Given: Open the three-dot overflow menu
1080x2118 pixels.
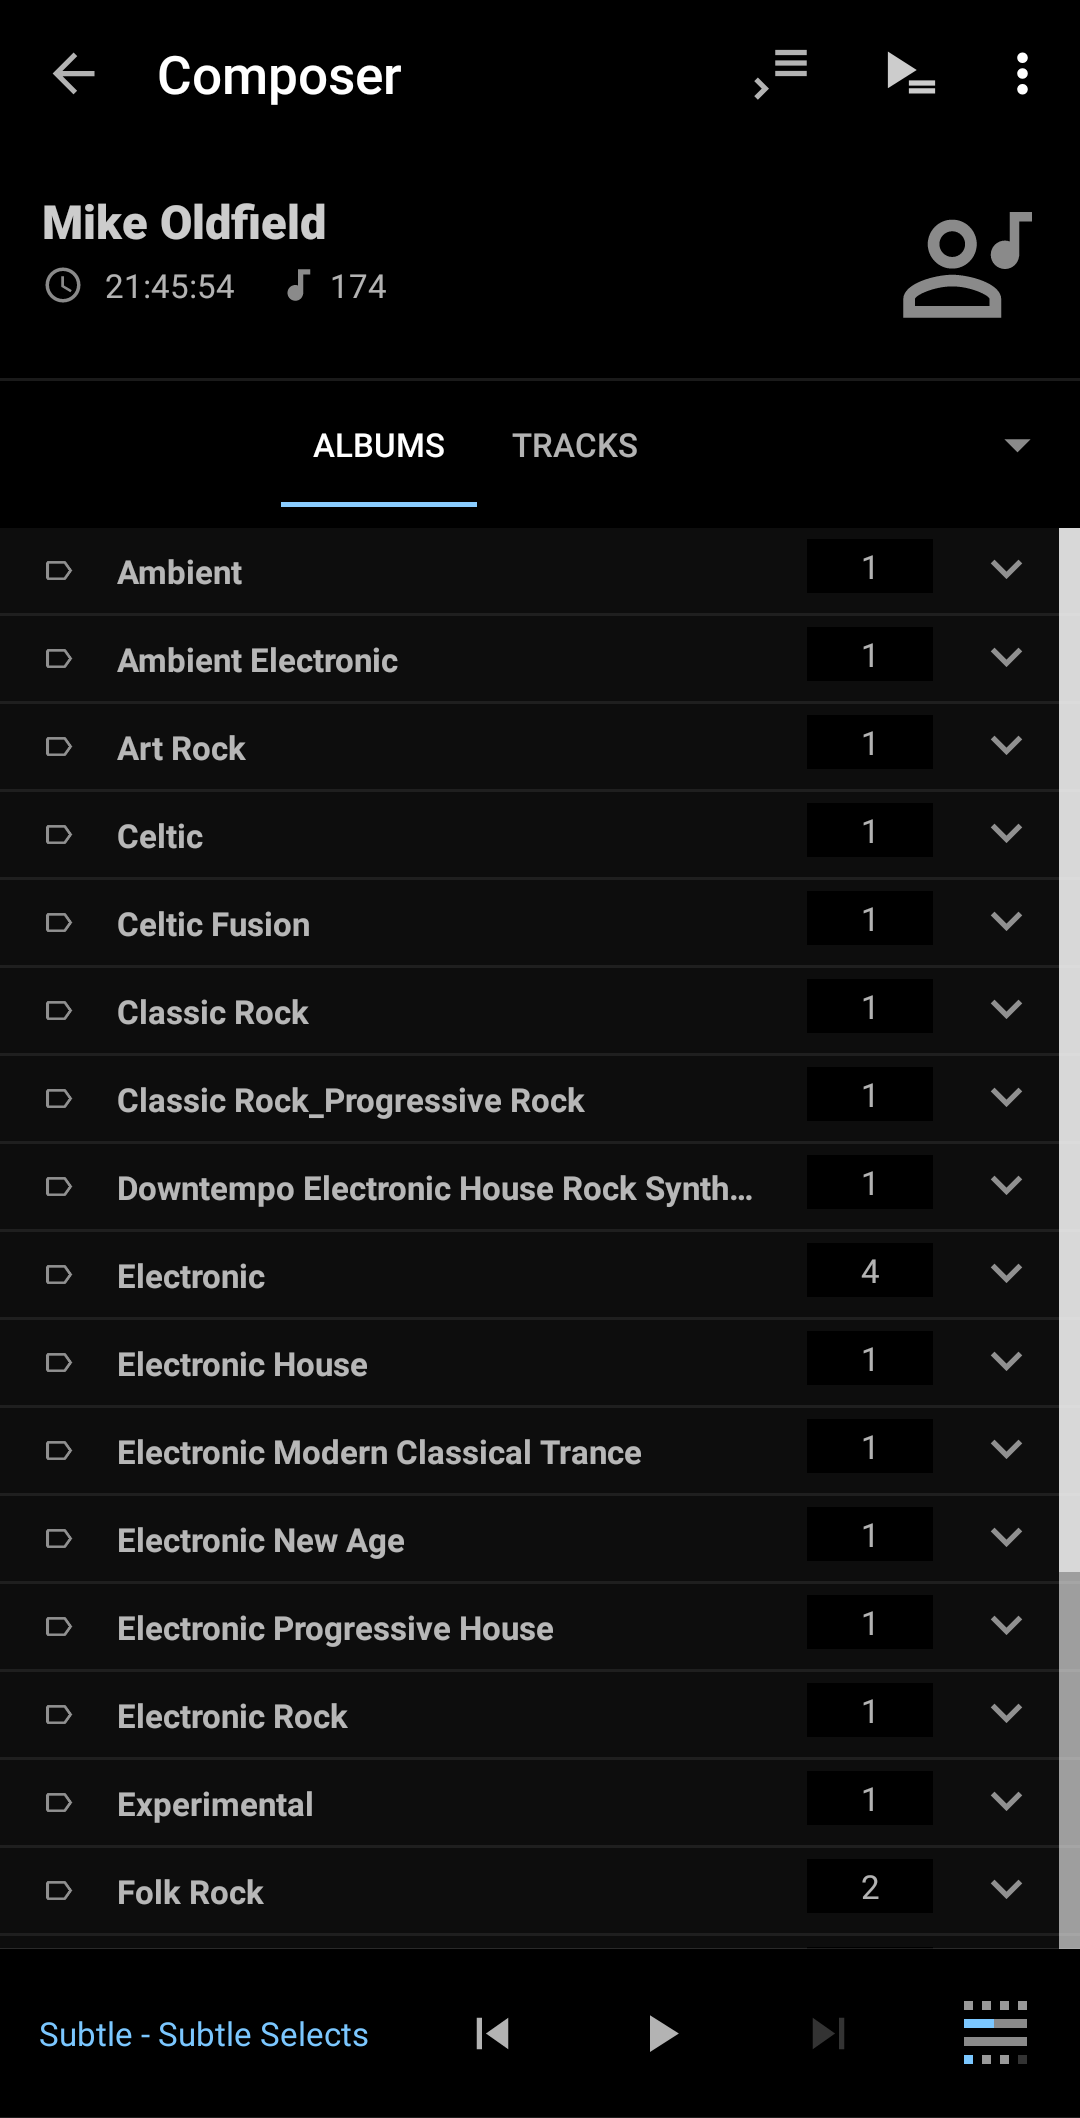Looking at the screenshot, I should (1021, 74).
